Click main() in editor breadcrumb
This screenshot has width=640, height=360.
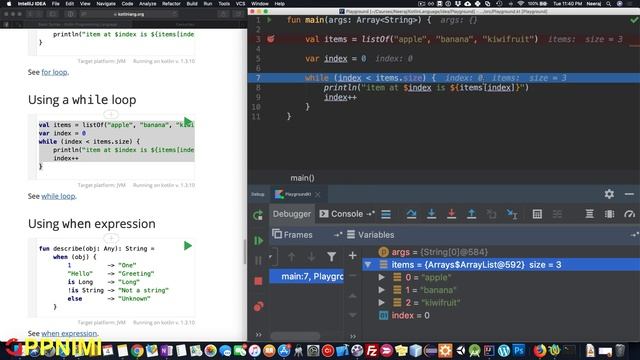tap(302, 178)
